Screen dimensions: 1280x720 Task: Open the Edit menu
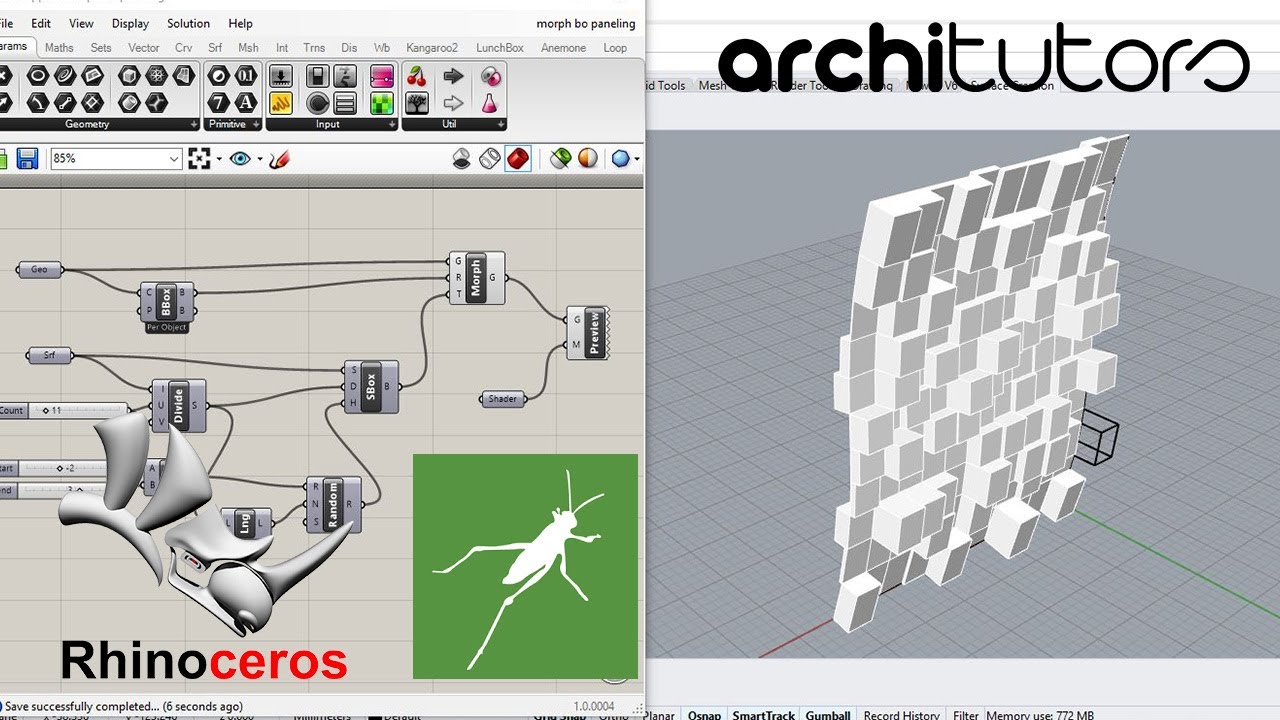click(41, 23)
